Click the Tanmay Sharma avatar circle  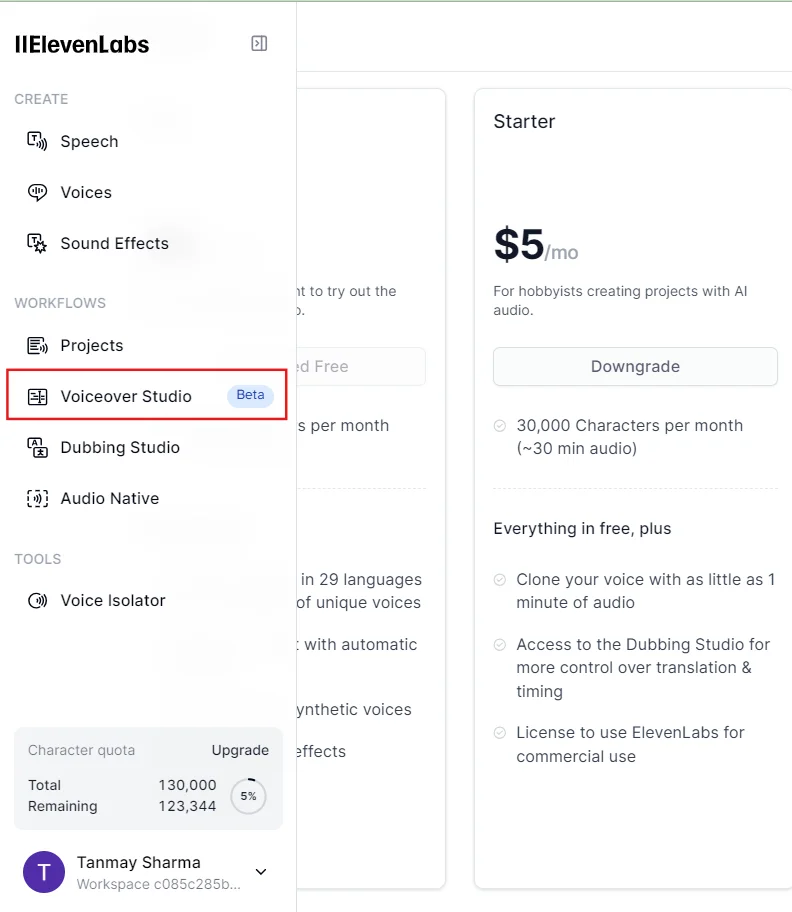(44, 872)
